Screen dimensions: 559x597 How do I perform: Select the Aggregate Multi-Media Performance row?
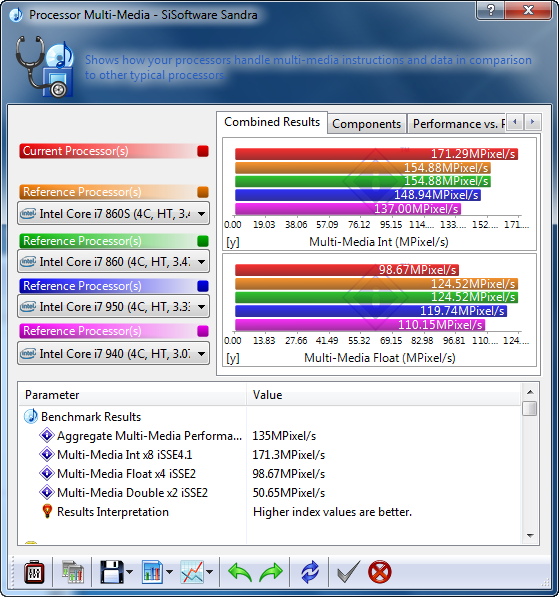pos(270,436)
